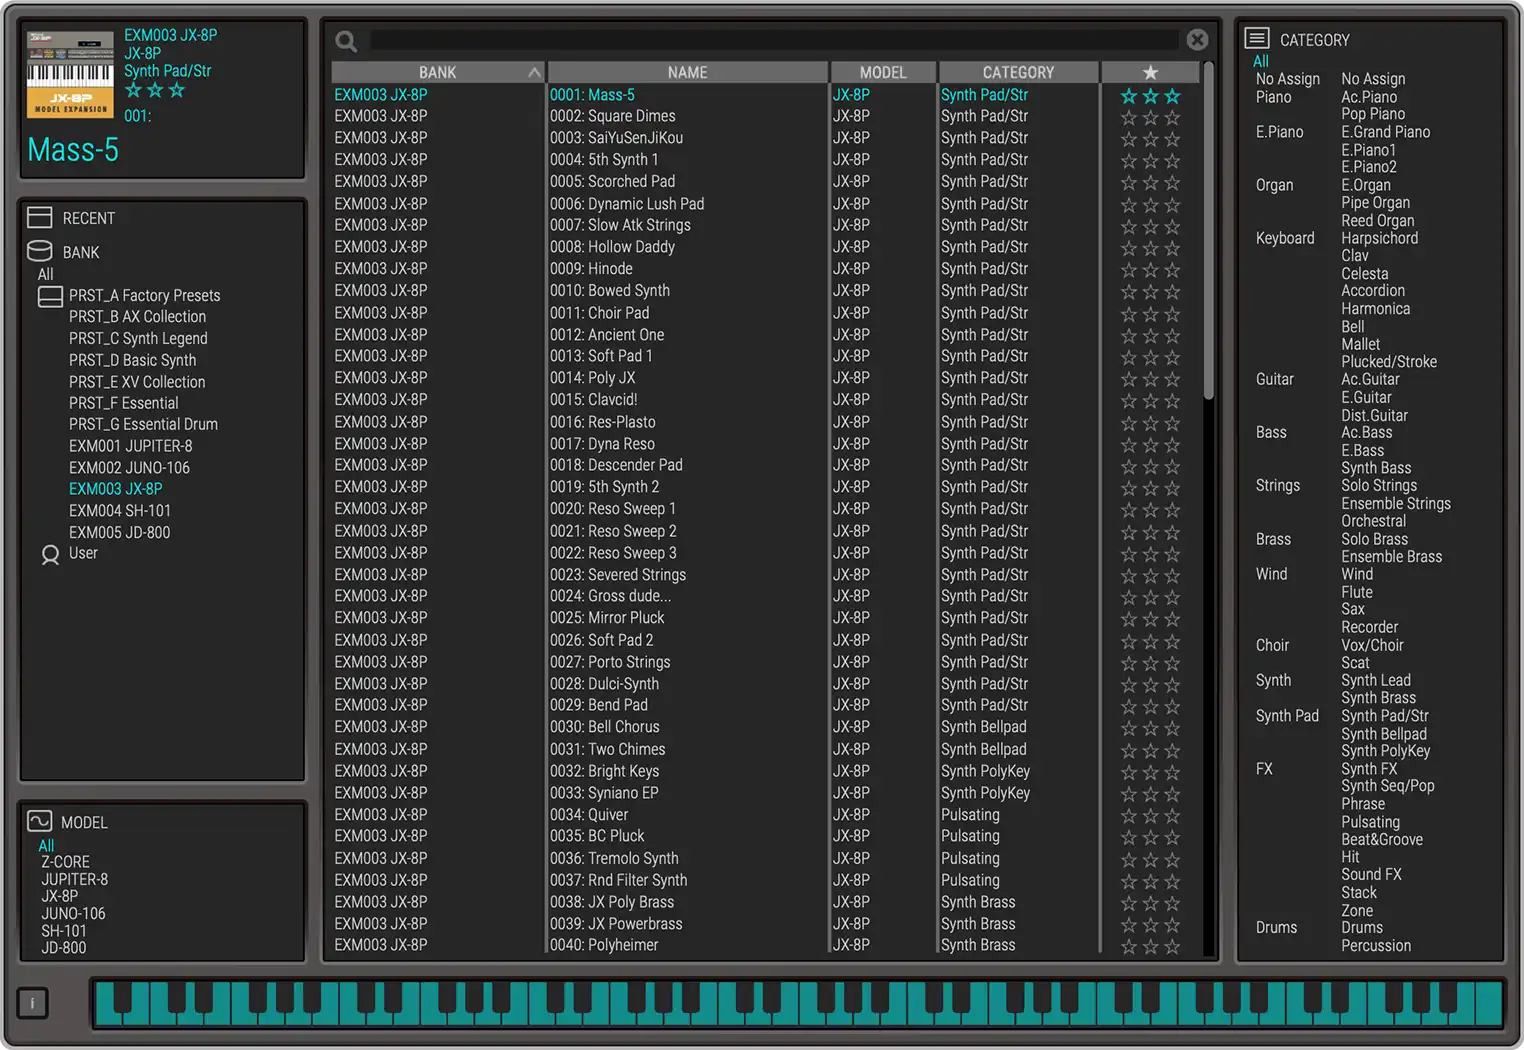Select the EXM001 JUPITER-8 bank
This screenshot has height=1050, width=1524.
click(x=131, y=446)
